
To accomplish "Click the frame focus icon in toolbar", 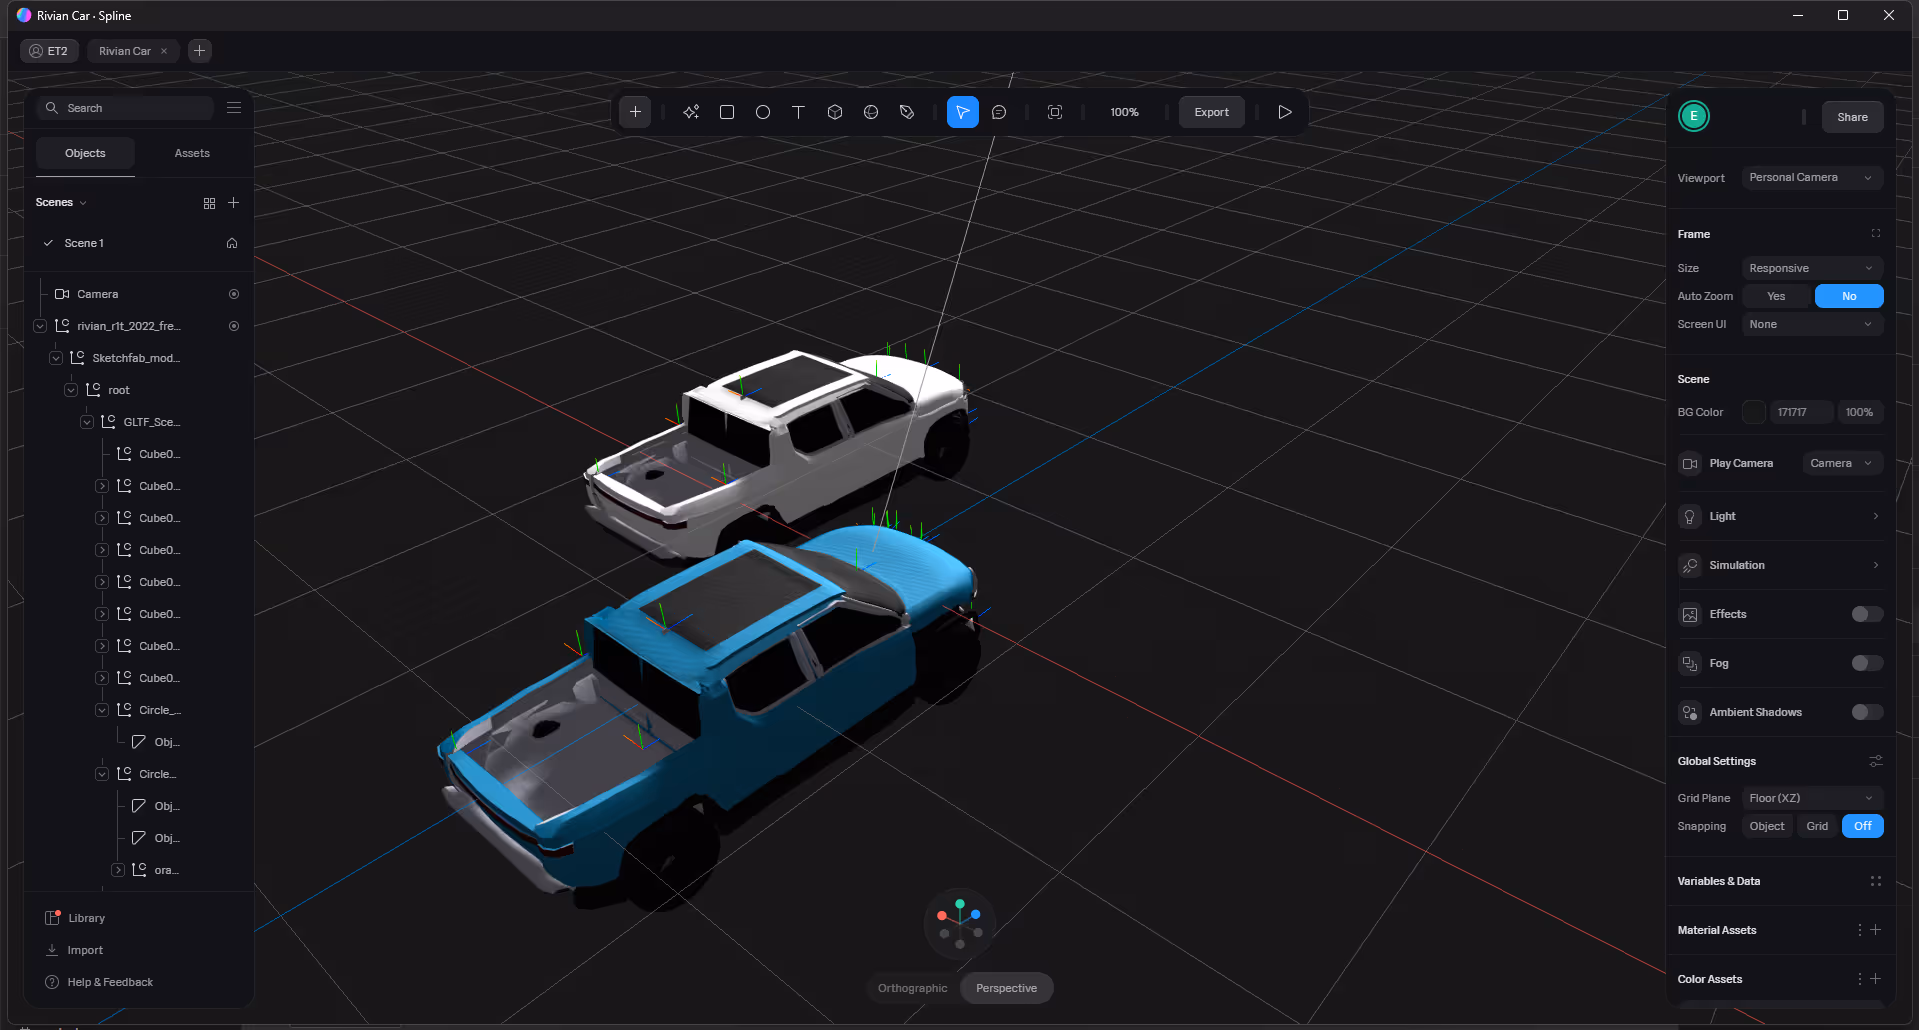I will pos(1055,112).
